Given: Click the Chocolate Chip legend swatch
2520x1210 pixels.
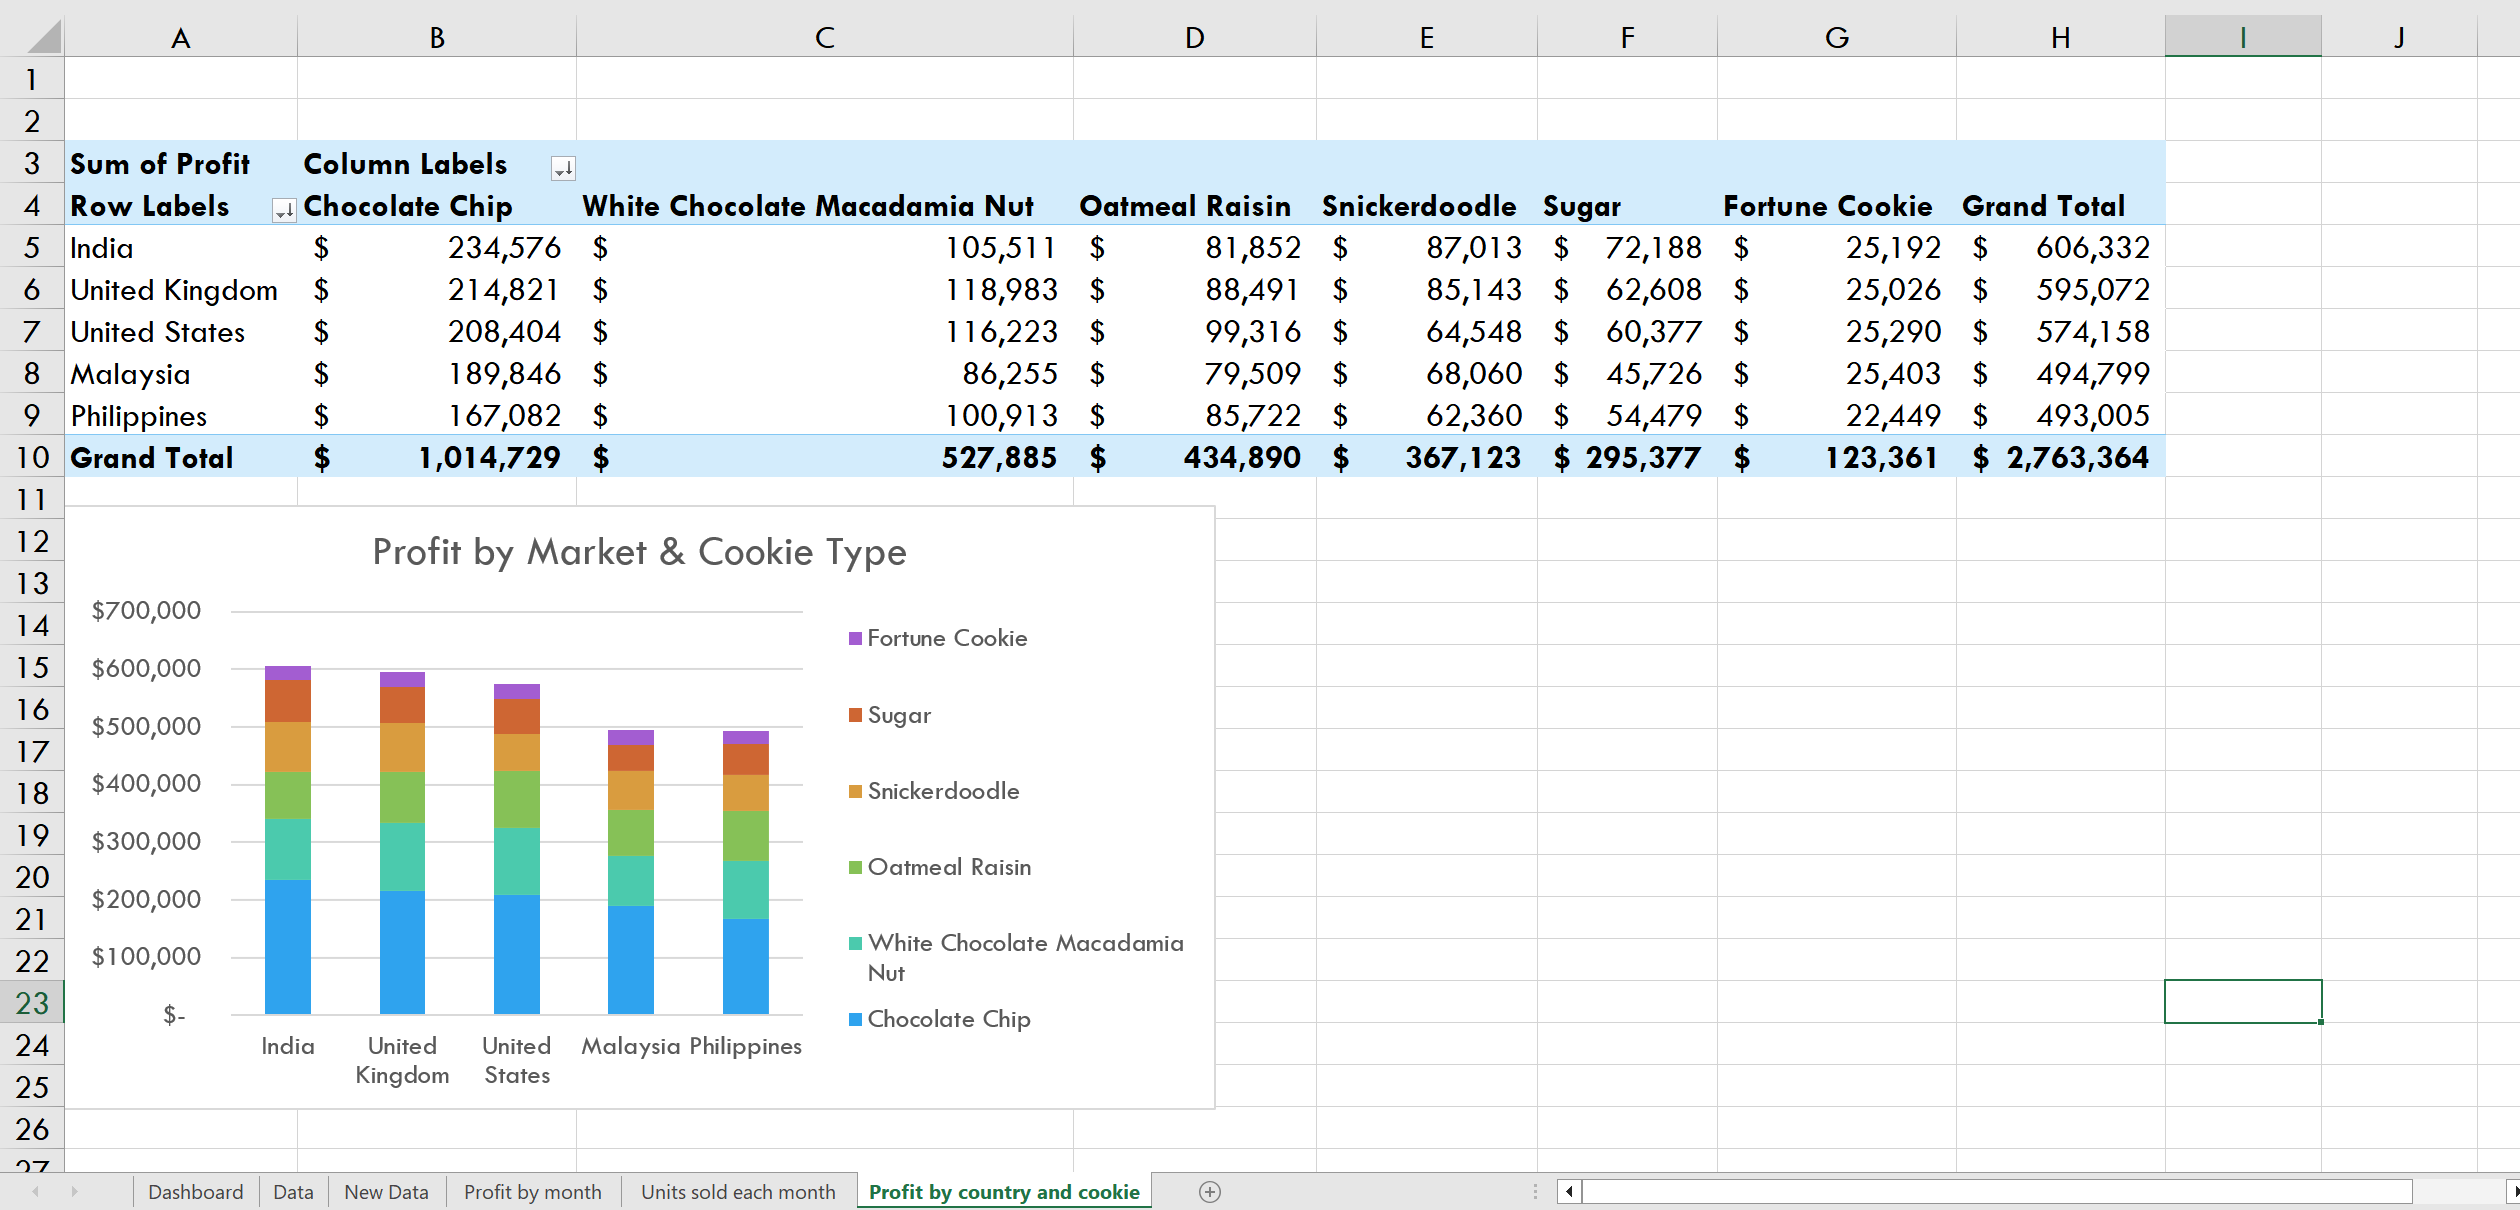Looking at the screenshot, I should click(855, 1019).
